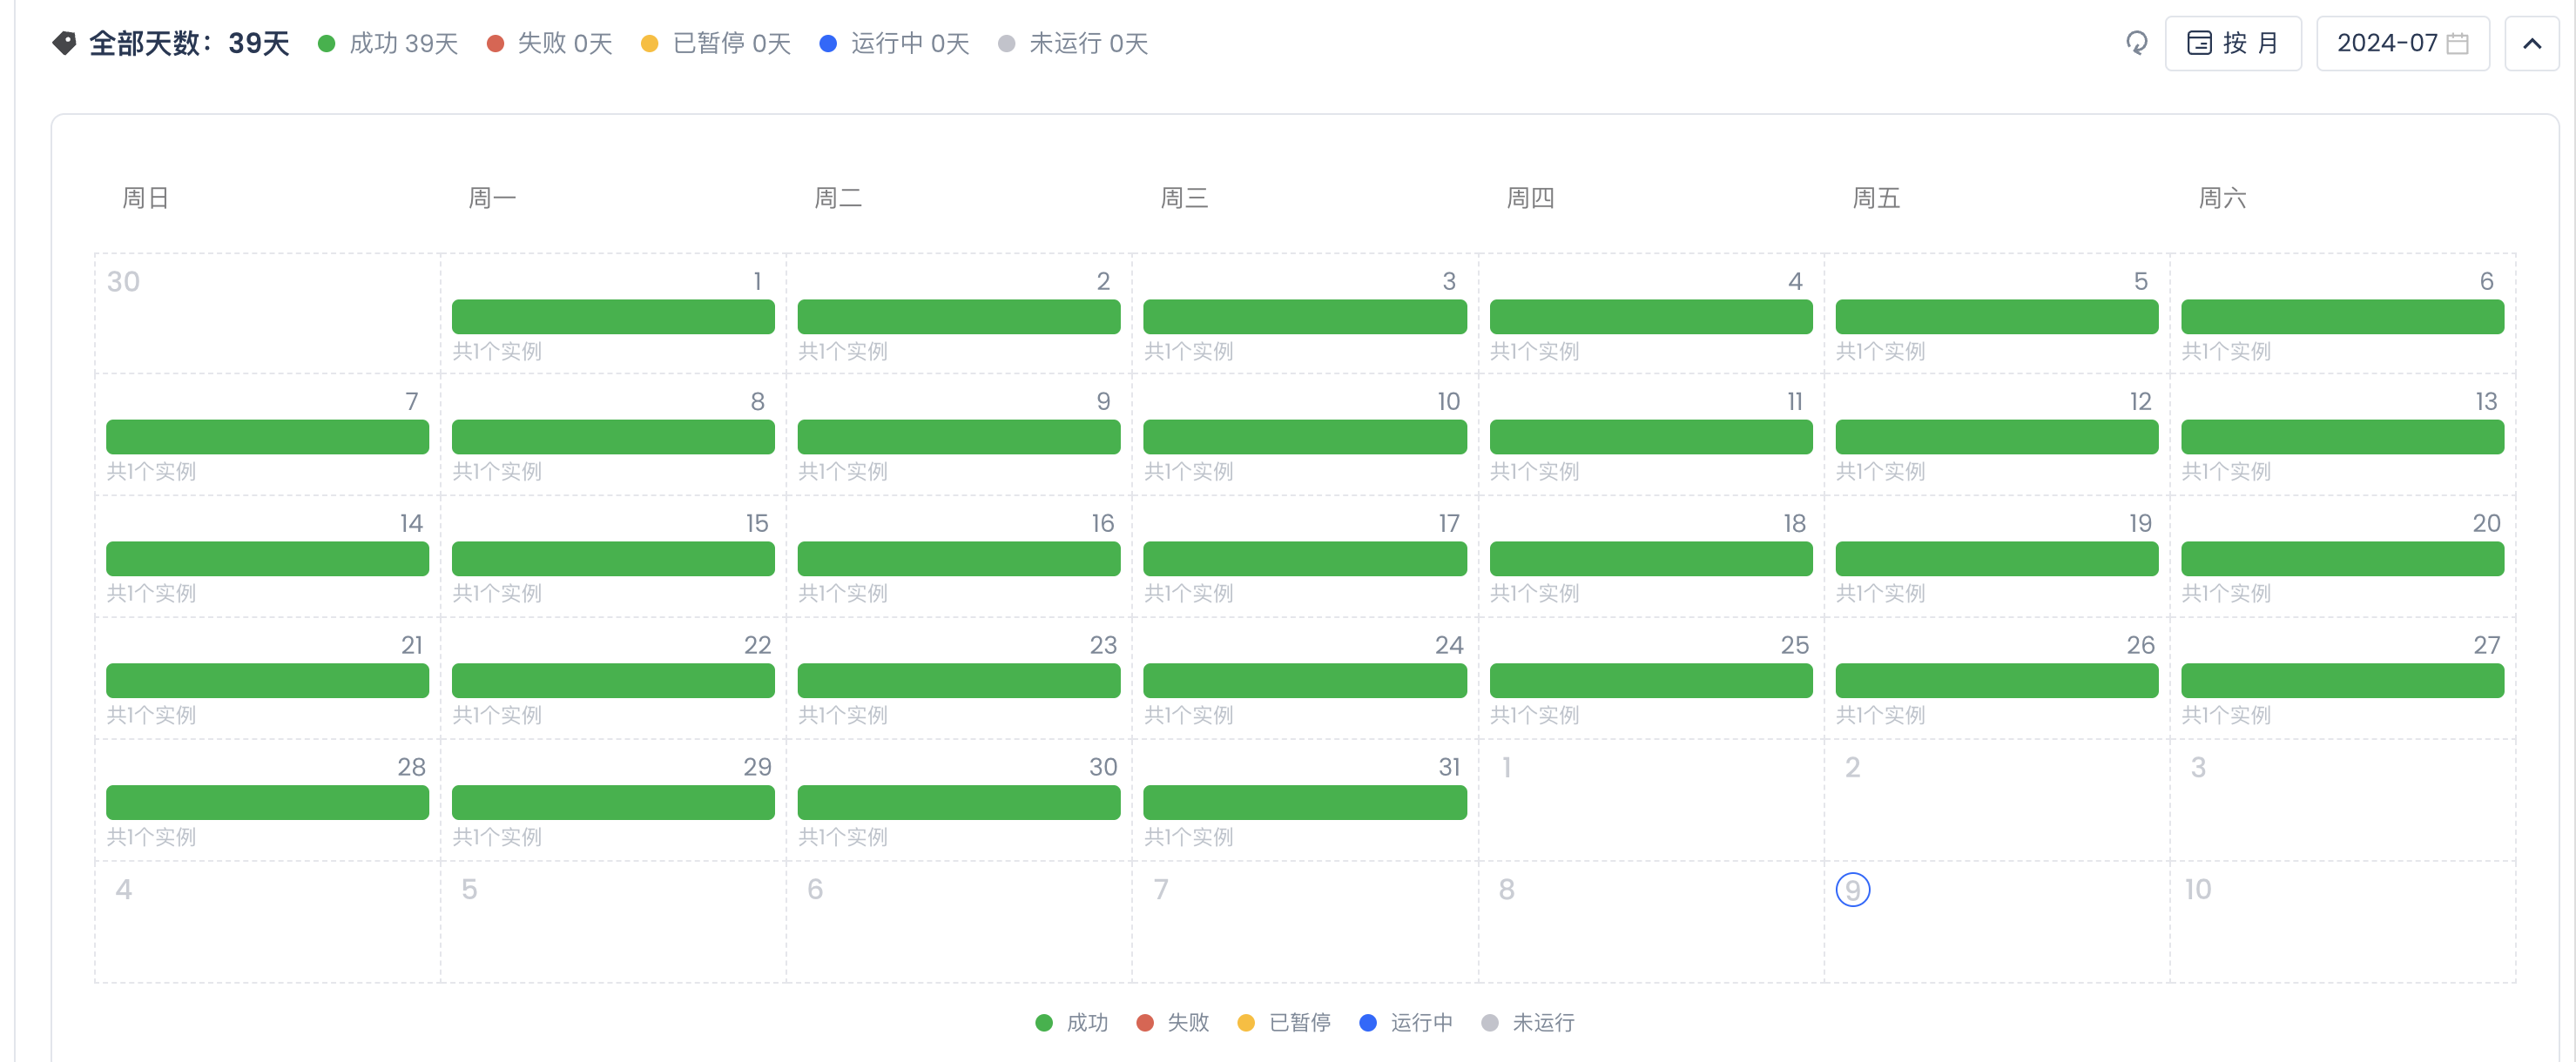The image size is (2576, 1062).
Task: Select the circled date 9 in August
Action: point(1852,889)
